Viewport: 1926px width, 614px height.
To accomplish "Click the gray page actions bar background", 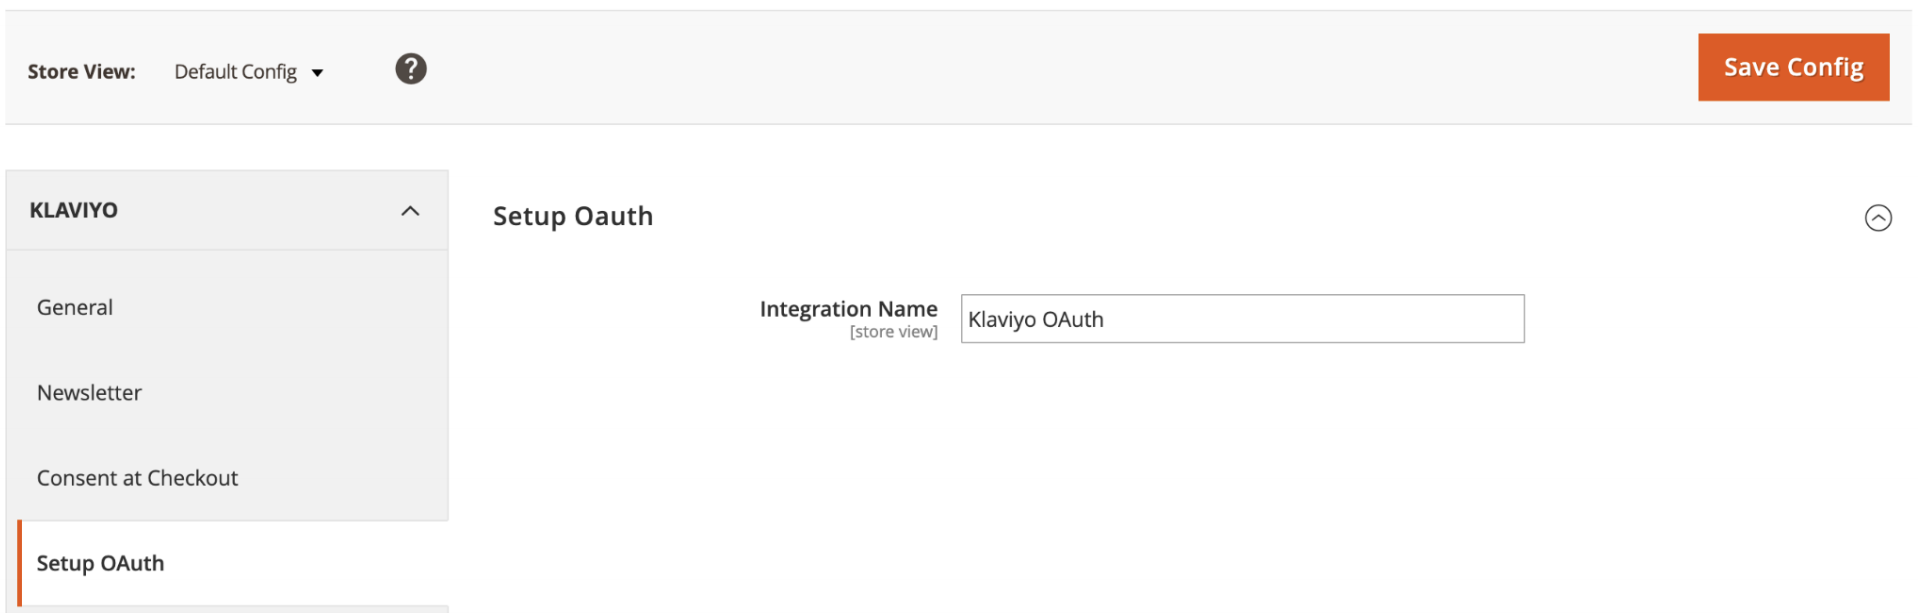I will [x=1000, y=68].
